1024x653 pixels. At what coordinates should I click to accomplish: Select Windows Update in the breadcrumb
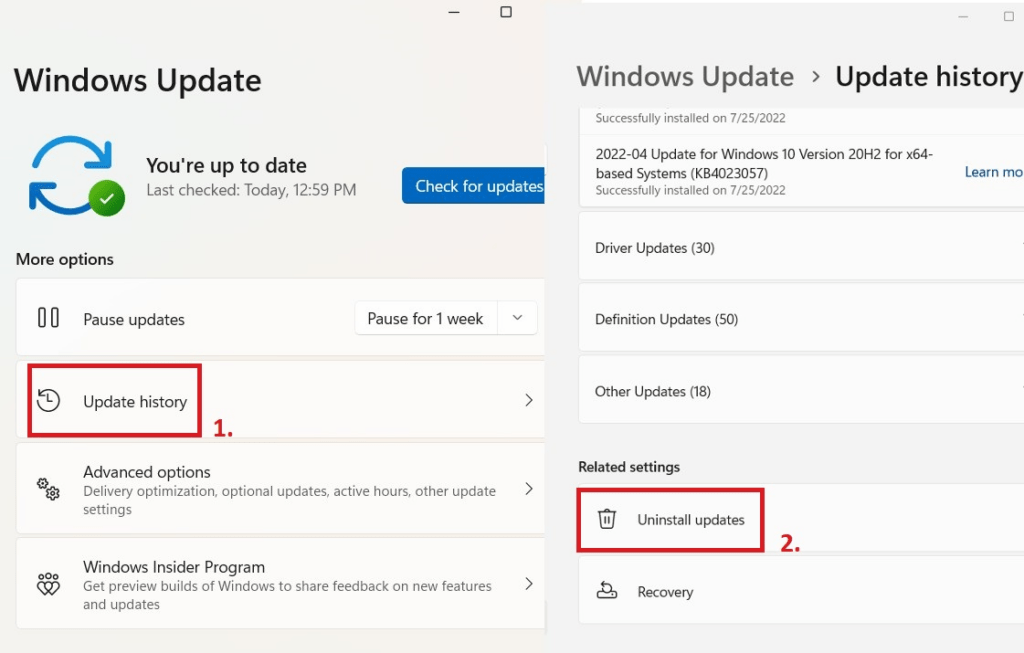[685, 76]
